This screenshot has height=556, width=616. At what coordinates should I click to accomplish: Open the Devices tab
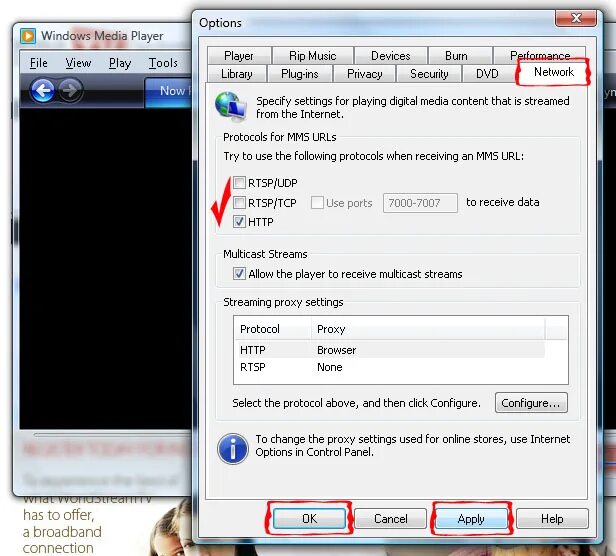(x=390, y=56)
